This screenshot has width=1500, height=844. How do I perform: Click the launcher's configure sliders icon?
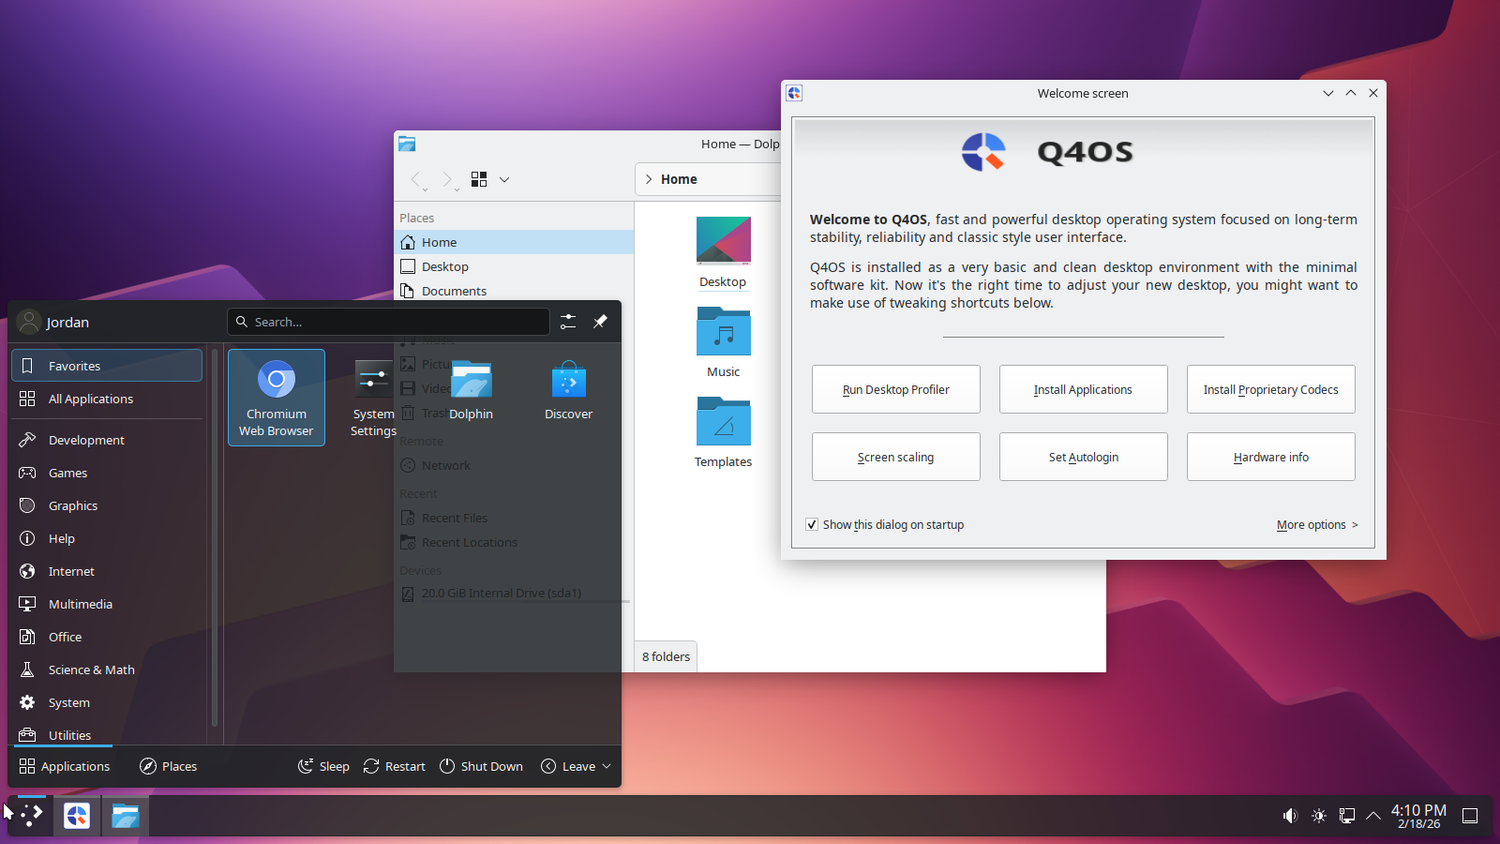tap(568, 322)
